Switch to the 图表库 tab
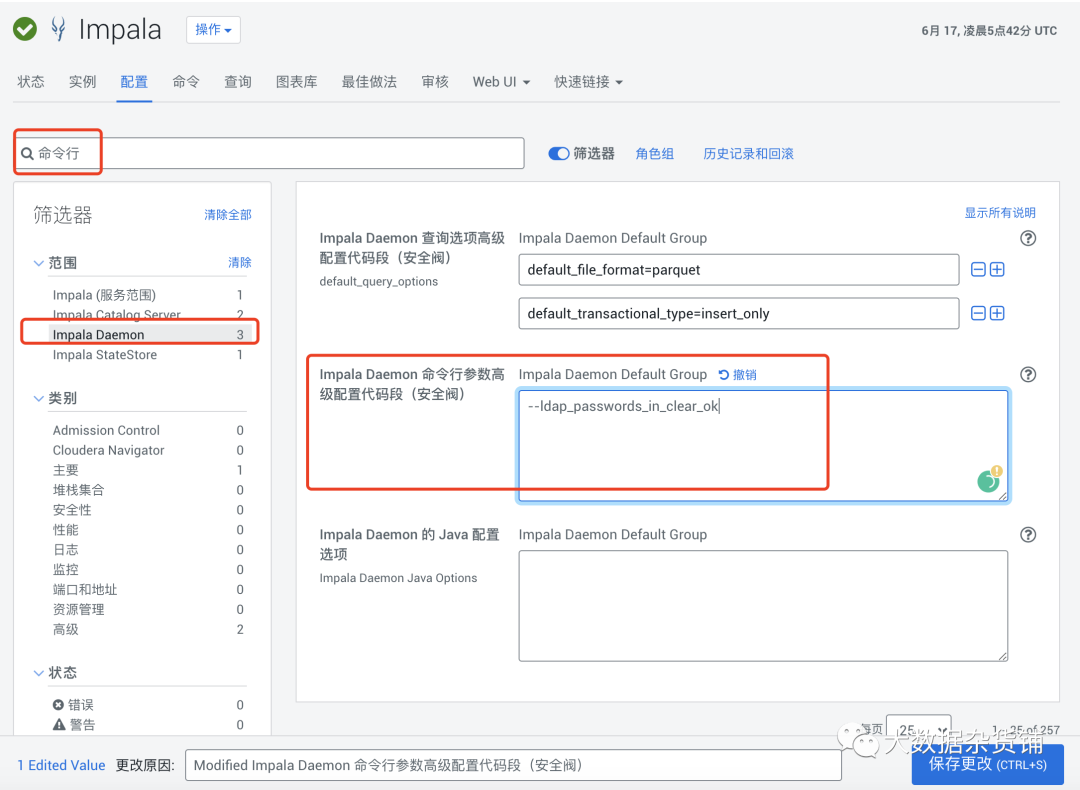 click(297, 82)
